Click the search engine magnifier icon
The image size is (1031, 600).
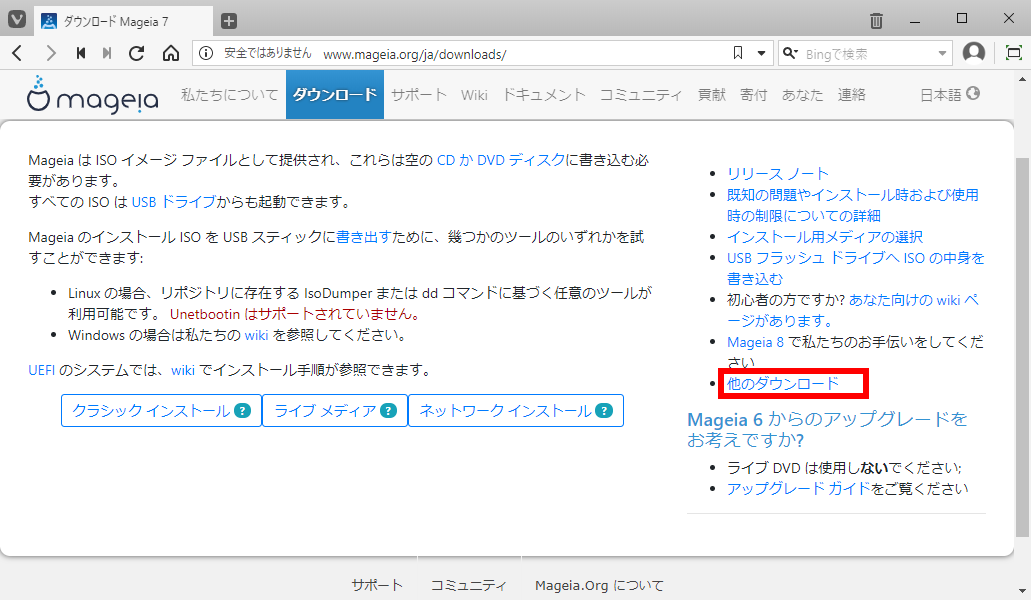coord(790,53)
